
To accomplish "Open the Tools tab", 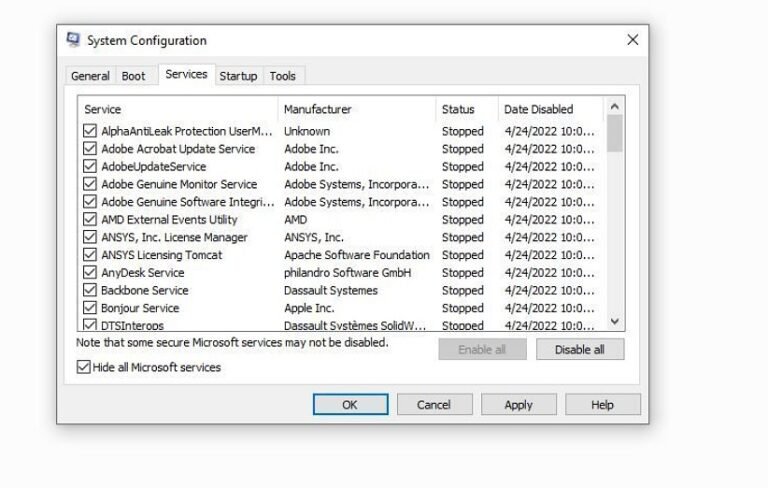I will click(282, 76).
